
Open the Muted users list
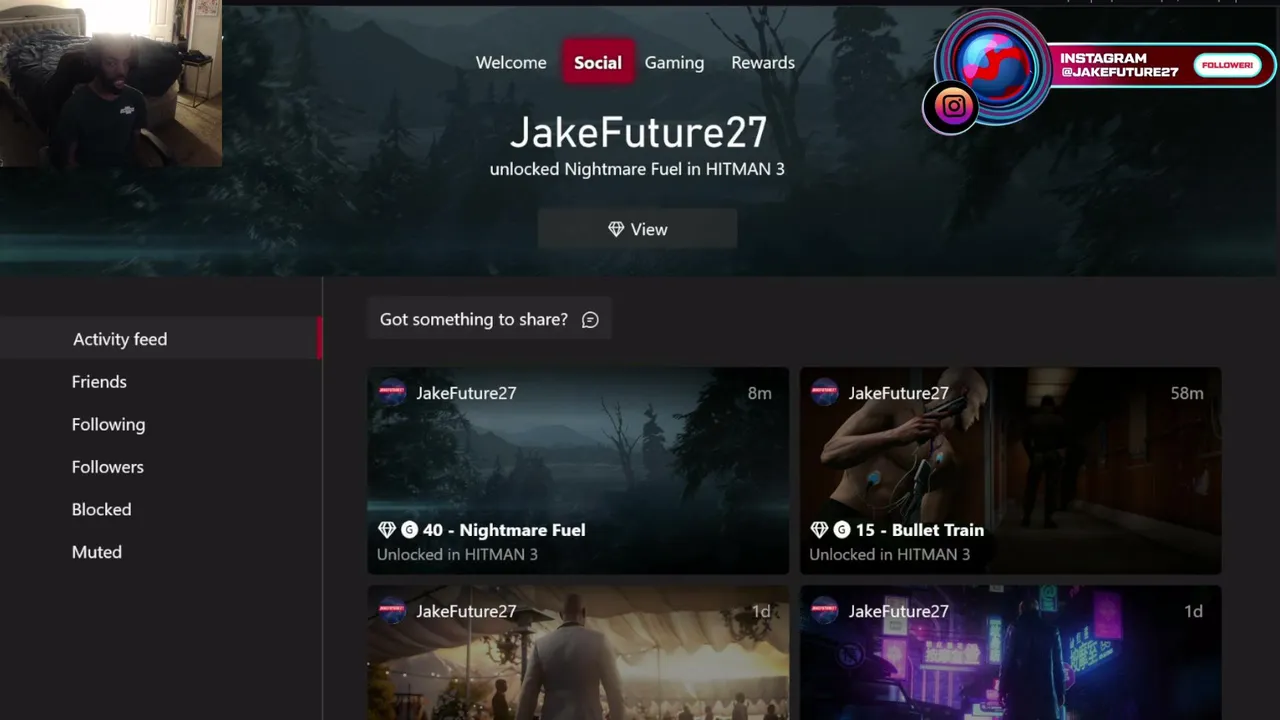pyautogui.click(x=96, y=552)
